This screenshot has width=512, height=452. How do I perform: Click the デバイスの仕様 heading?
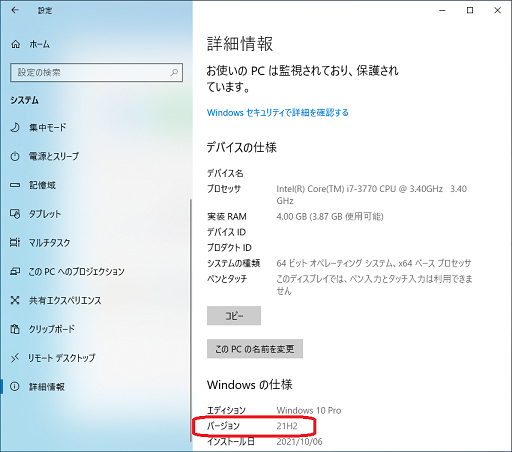[242, 147]
